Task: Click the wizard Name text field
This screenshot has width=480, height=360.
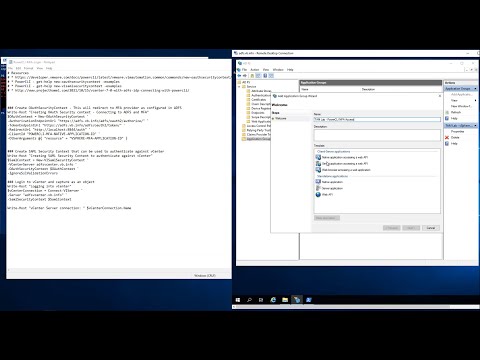Action: [377, 119]
